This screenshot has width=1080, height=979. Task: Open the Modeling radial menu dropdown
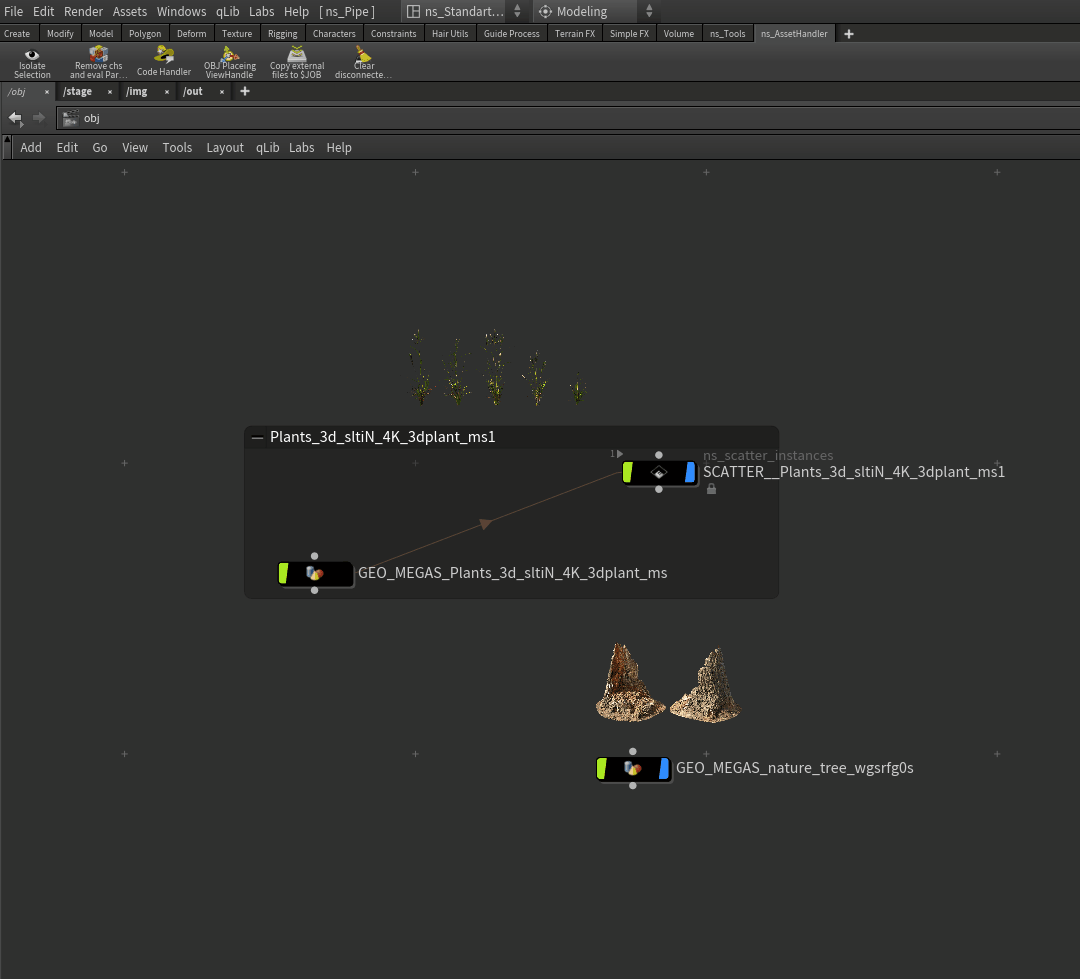click(x=649, y=12)
